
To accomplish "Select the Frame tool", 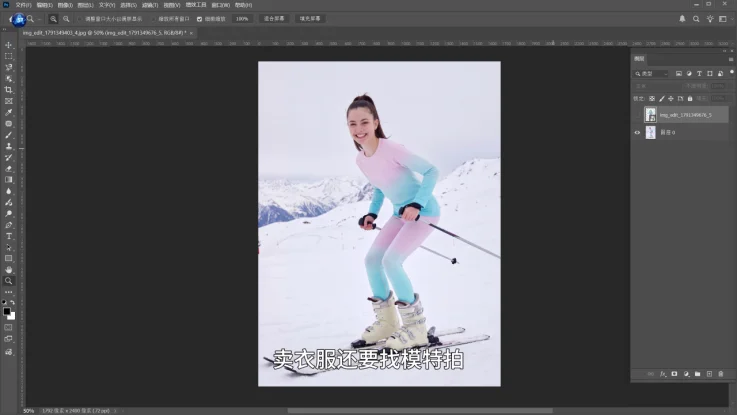I will coord(8,101).
